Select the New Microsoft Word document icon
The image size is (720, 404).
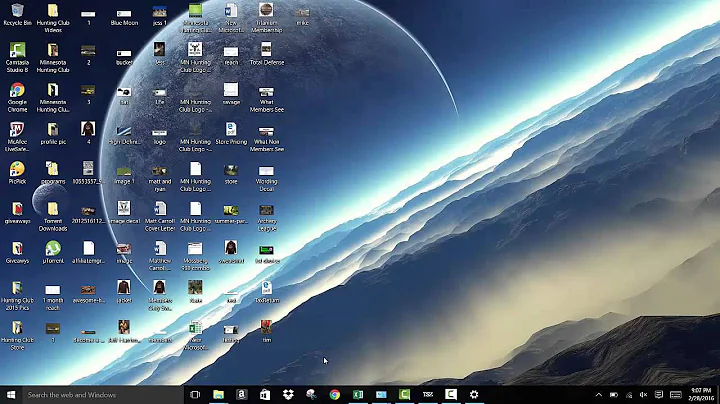click(231, 18)
